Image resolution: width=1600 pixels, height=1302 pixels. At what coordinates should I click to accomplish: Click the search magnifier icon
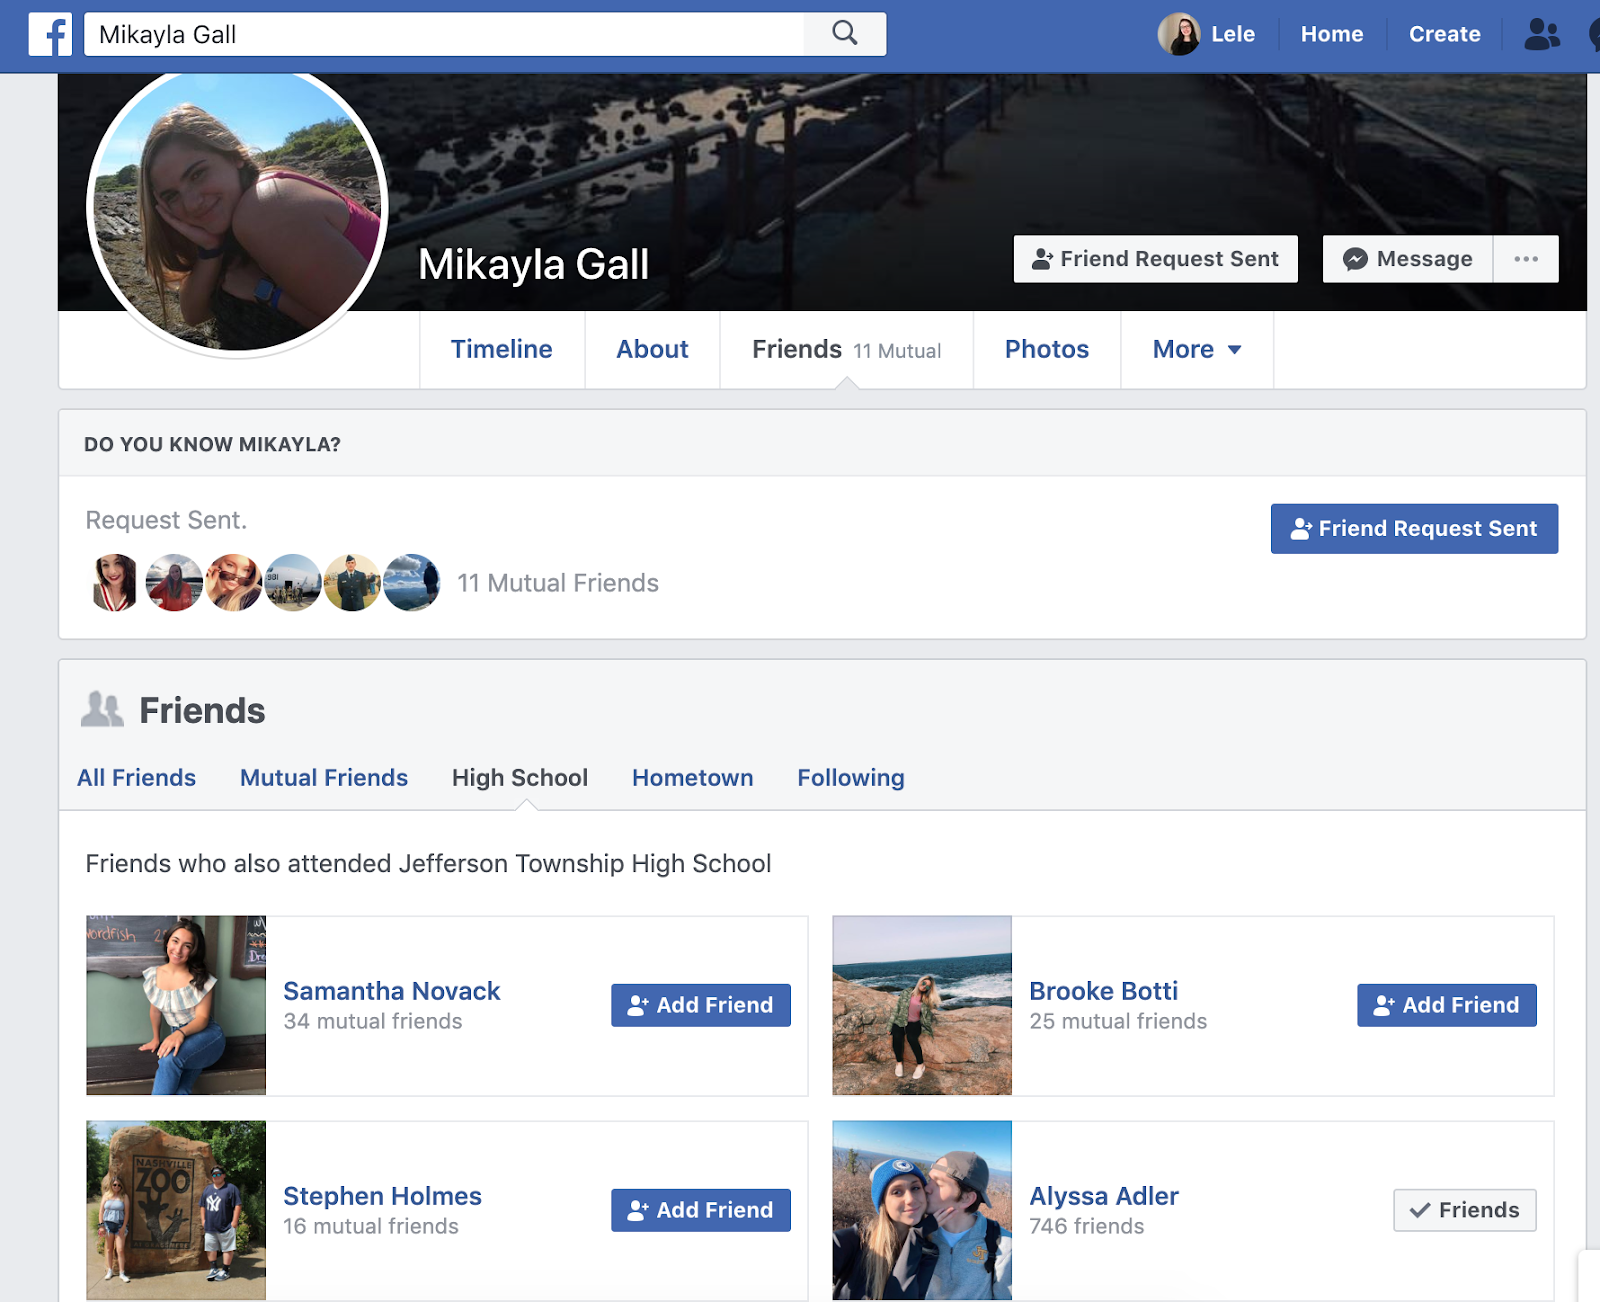tap(845, 34)
